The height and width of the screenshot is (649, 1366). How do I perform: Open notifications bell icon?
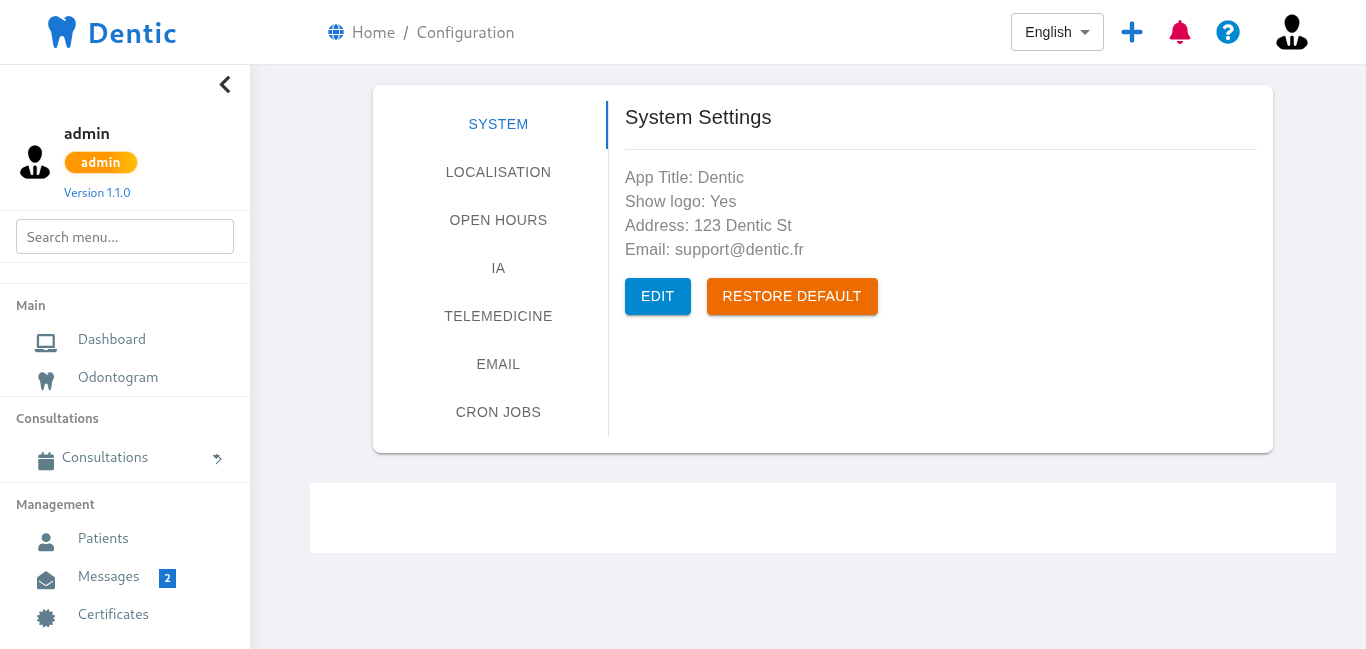(x=1180, y=32)
